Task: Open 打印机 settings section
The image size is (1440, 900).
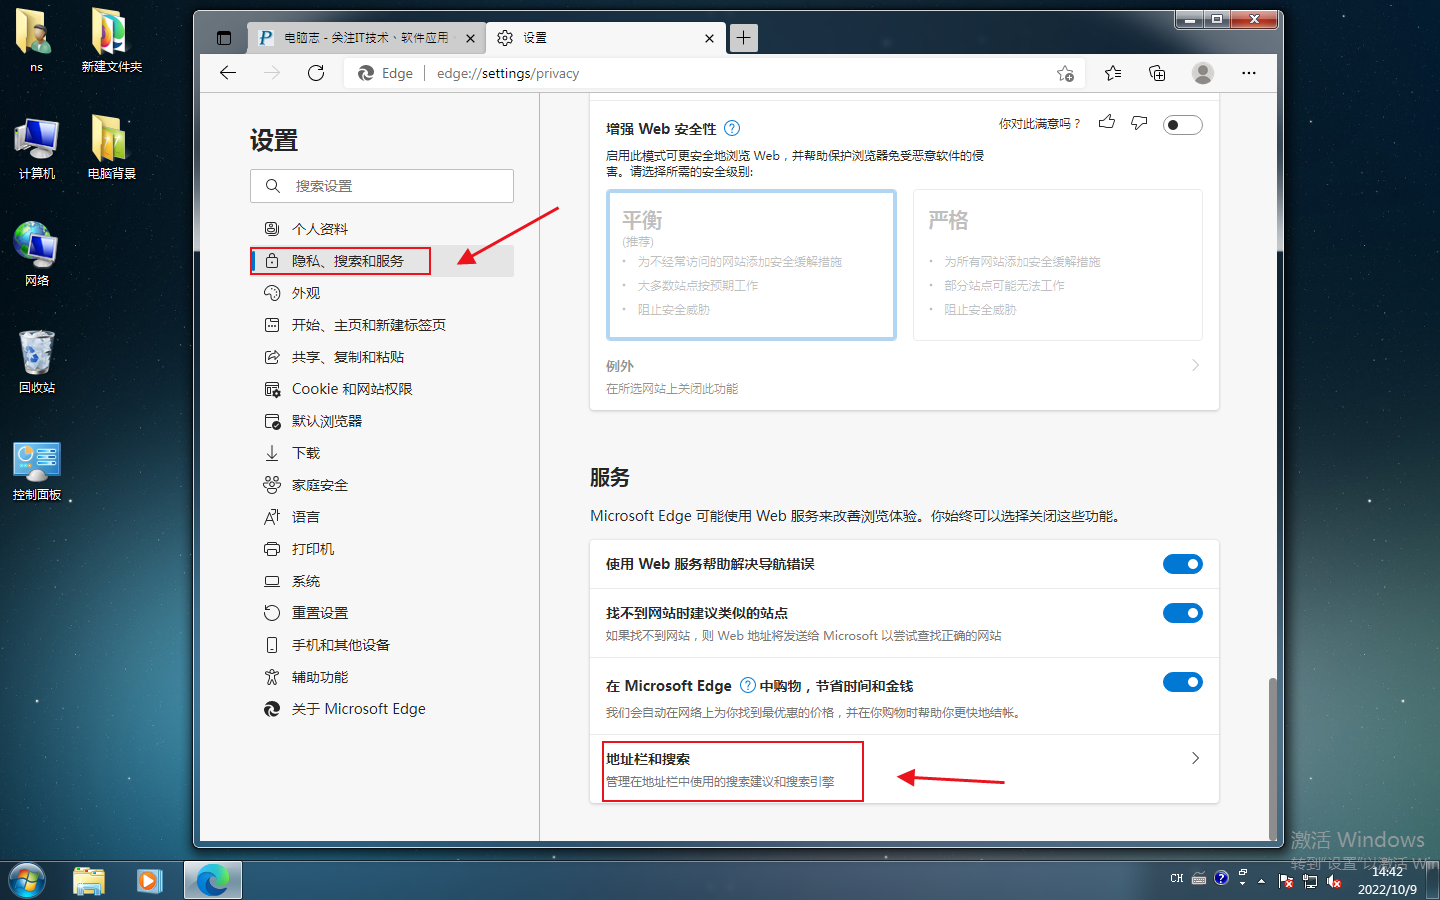Action: tap(382, 549)
